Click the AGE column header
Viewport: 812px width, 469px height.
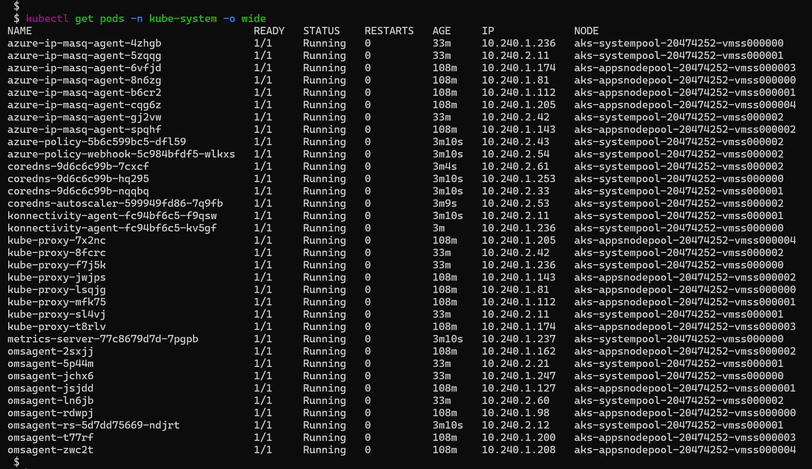(x=442, y=31)
